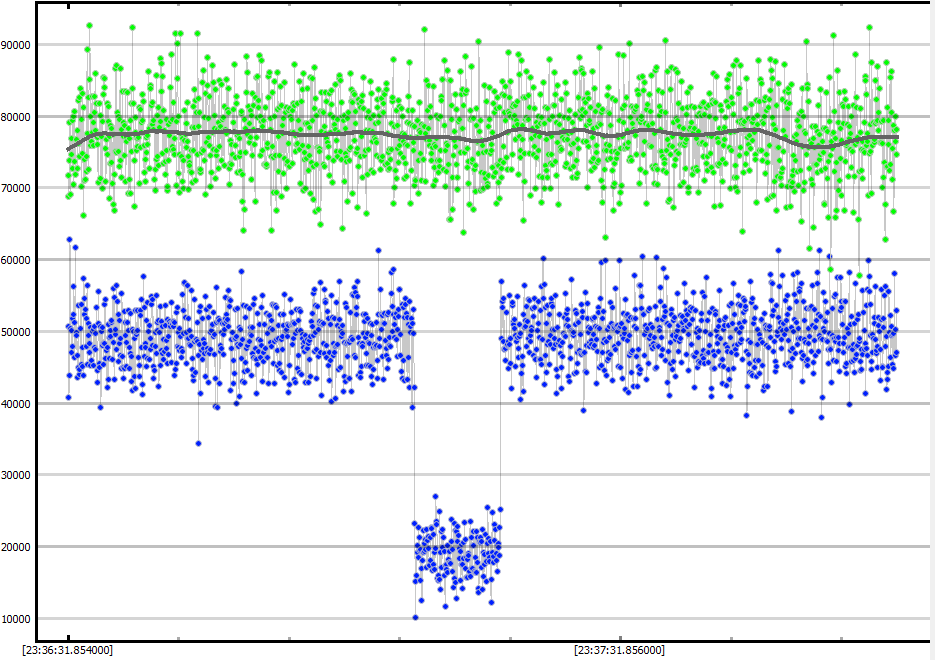The height and width of the screenshot is (660, 935).
Task: Click the 90000 y-axis label
Action: click(x=16, y=45)
